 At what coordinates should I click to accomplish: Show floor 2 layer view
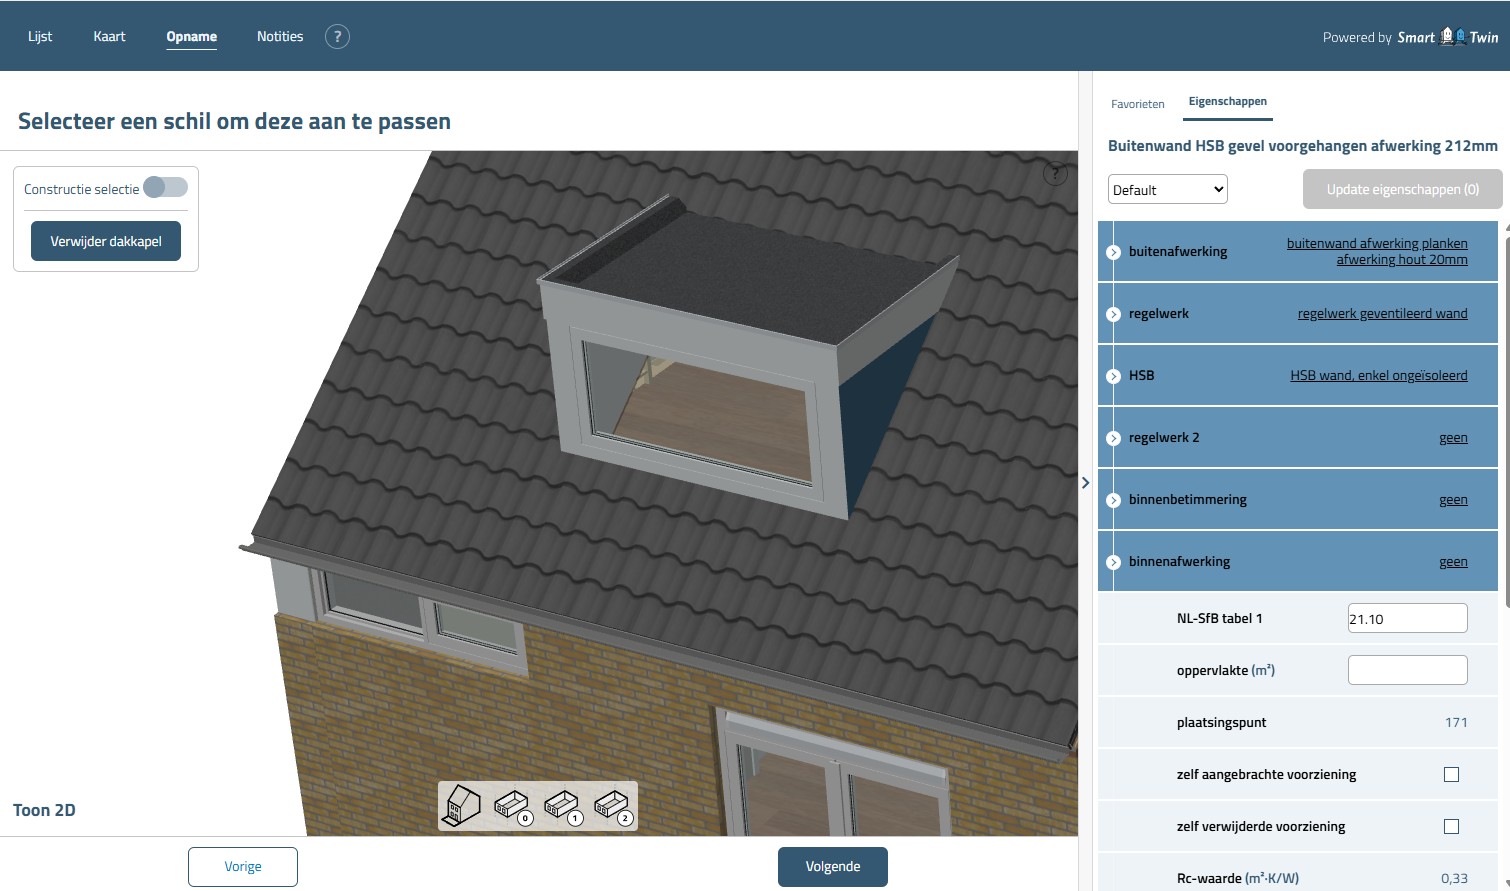click(x=612, y=806)
